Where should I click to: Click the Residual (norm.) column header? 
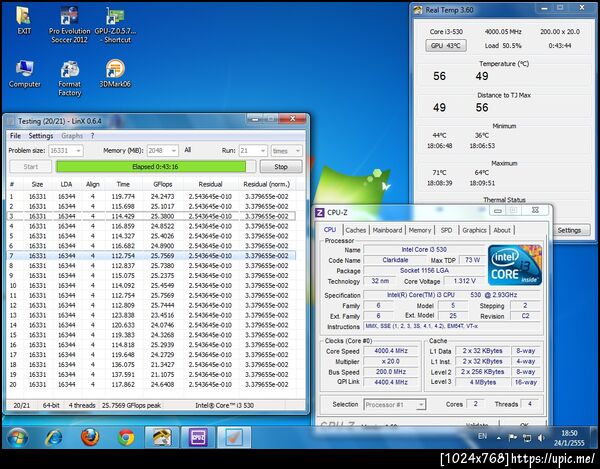tap(267, 184)
